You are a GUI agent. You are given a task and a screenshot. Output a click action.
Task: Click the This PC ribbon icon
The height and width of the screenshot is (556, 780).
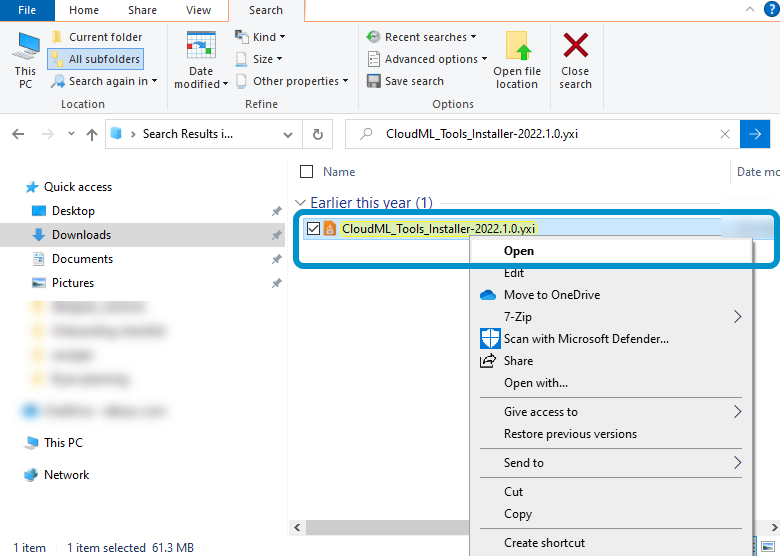(x=25, y=61)
